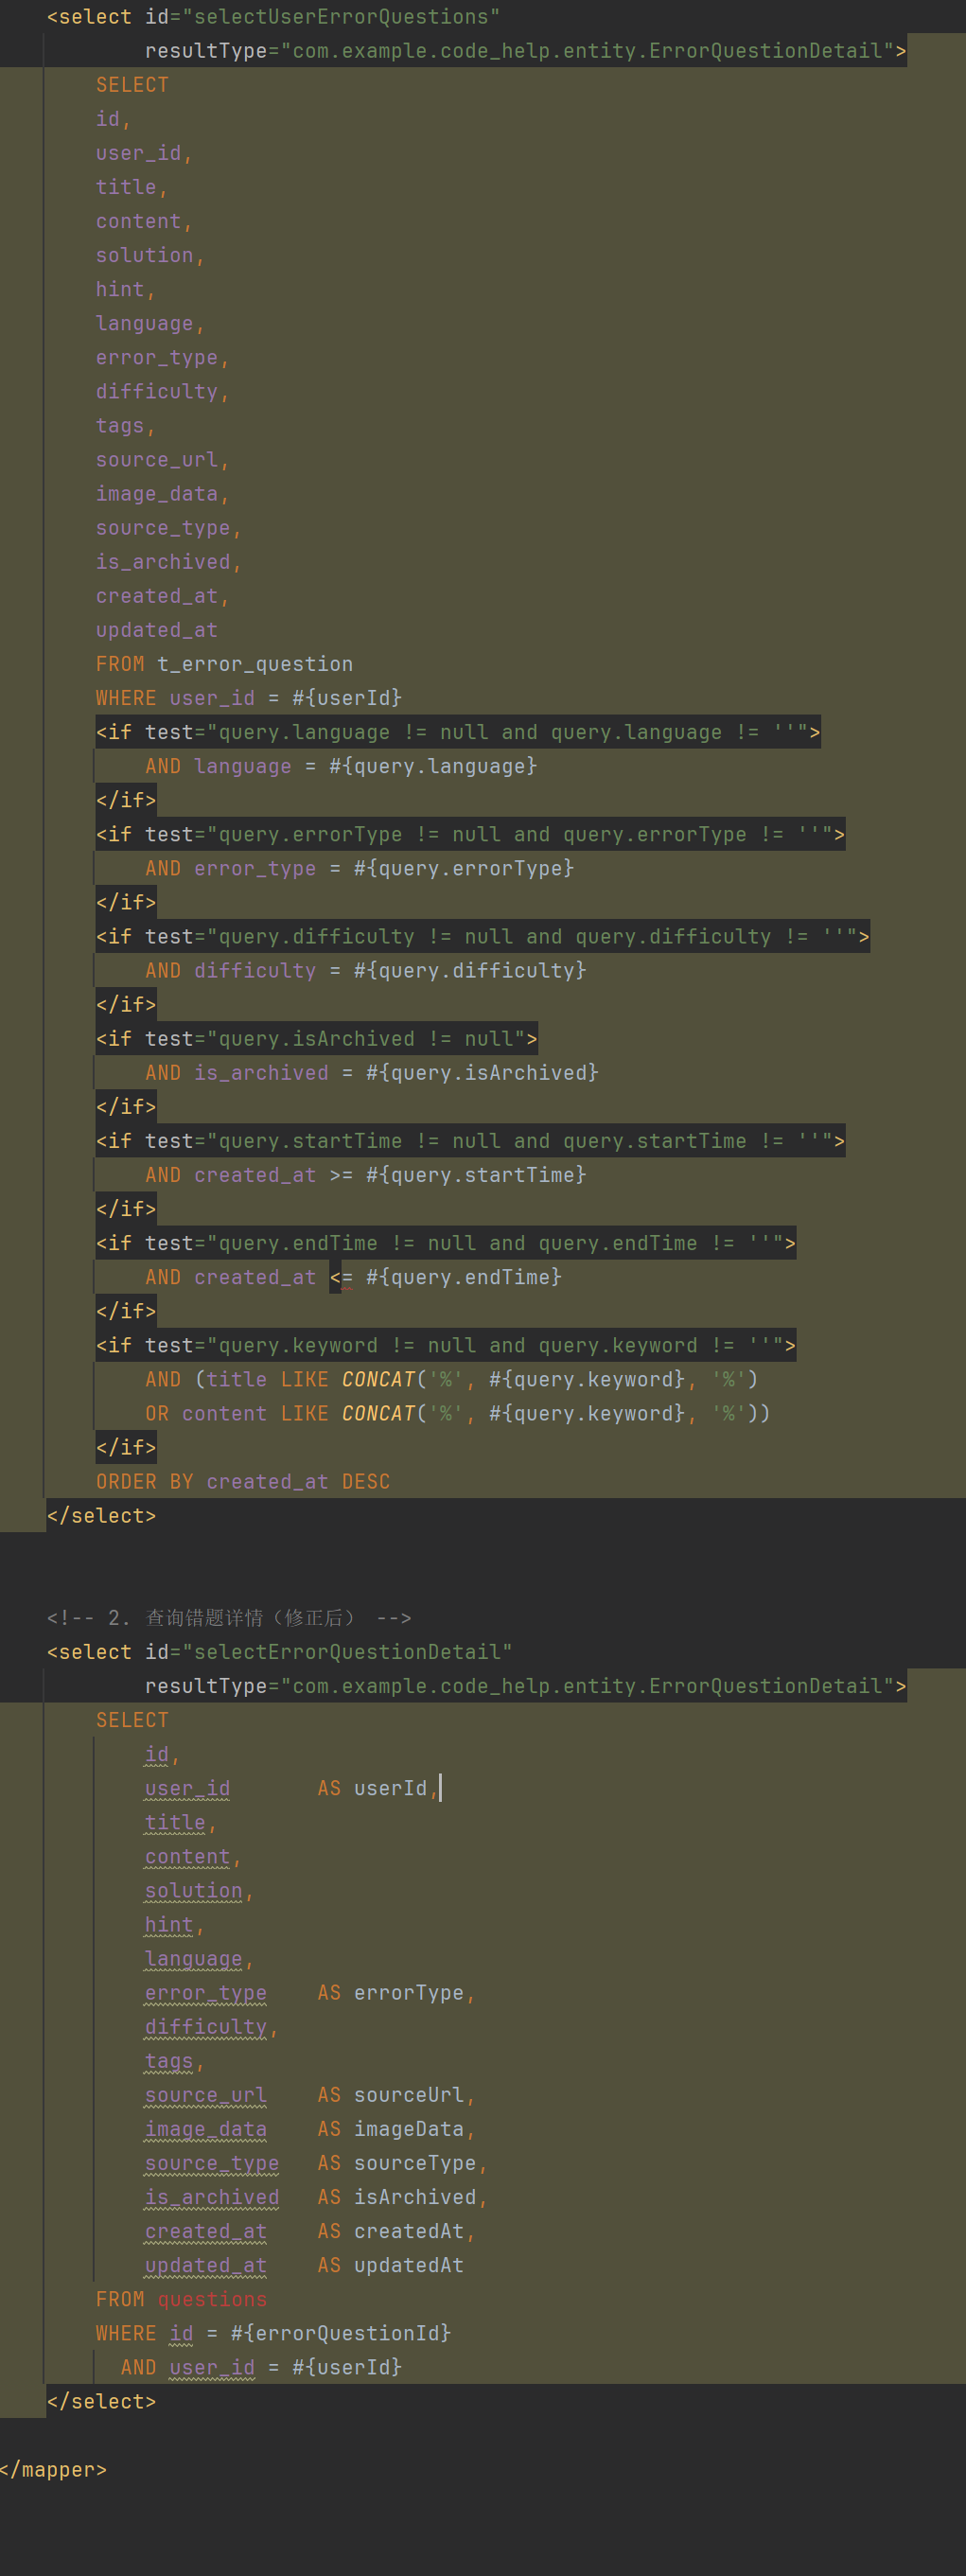The width and height of the screenshot is (966, 2576).
Task: Click the #{query.errorType} parameter
Action: click(464, 868)
